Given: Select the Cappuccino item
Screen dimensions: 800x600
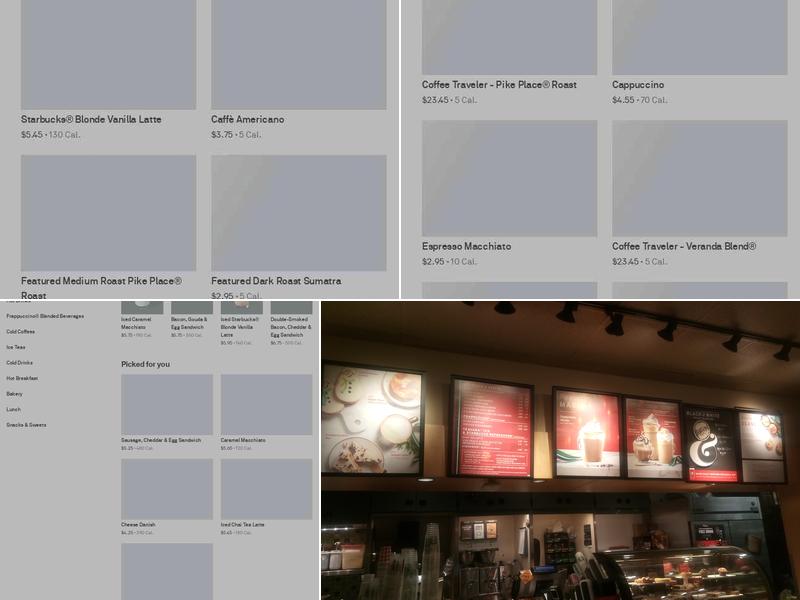Looking at the screenshot, I should (x=699, y=37).
